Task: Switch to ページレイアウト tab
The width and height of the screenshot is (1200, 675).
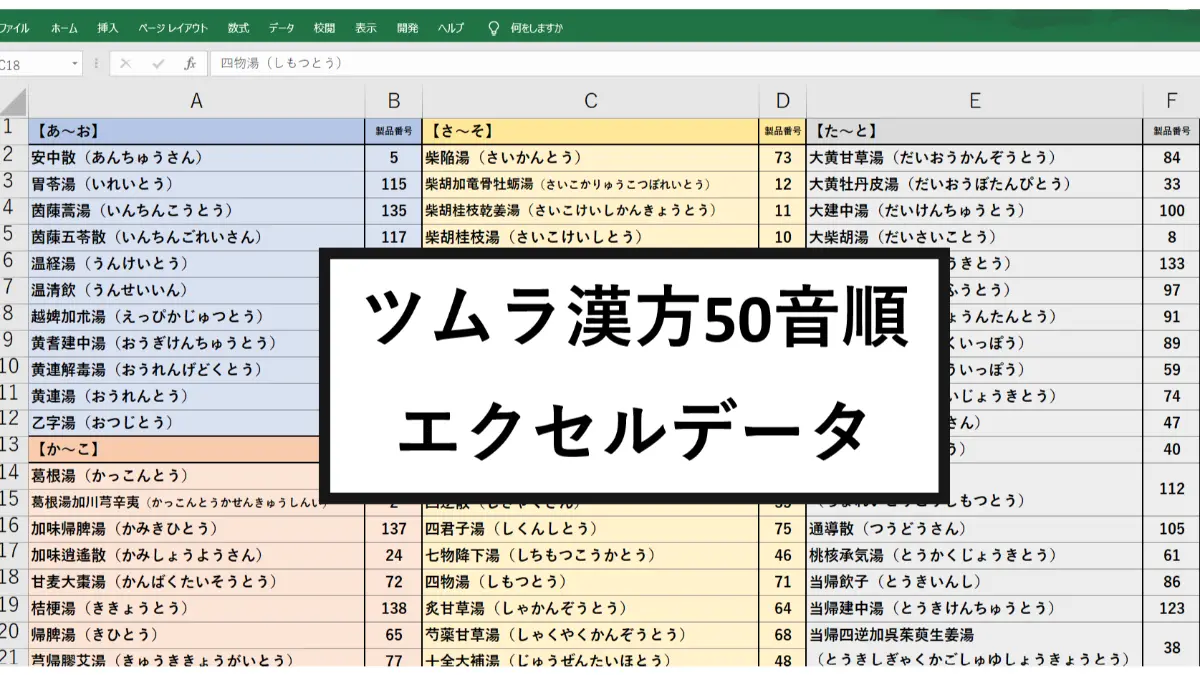Action: pos(173,29)
